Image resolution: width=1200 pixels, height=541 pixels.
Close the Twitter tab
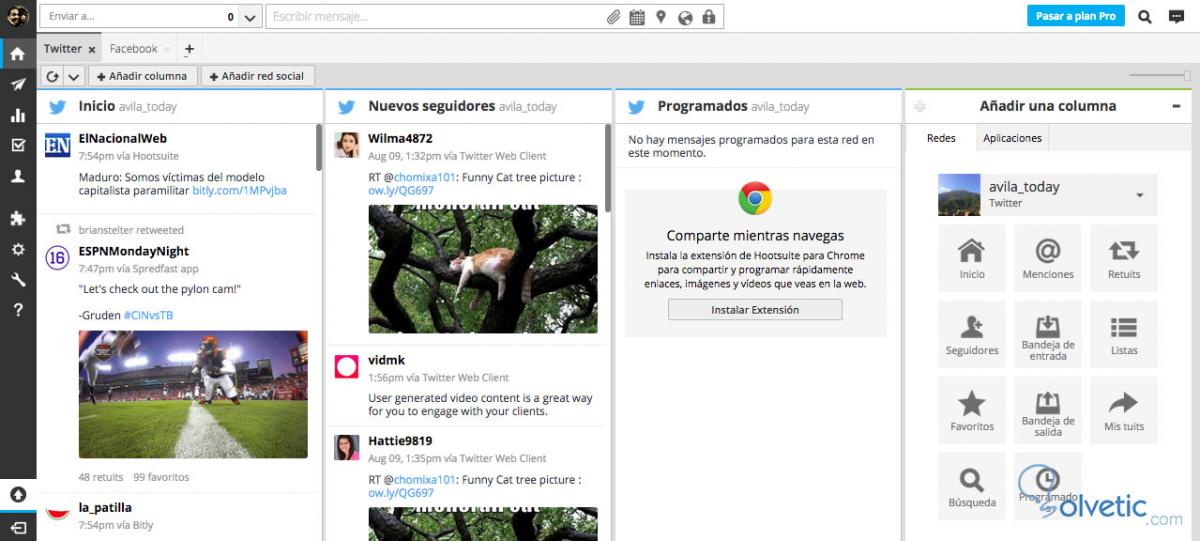(92, 49)
